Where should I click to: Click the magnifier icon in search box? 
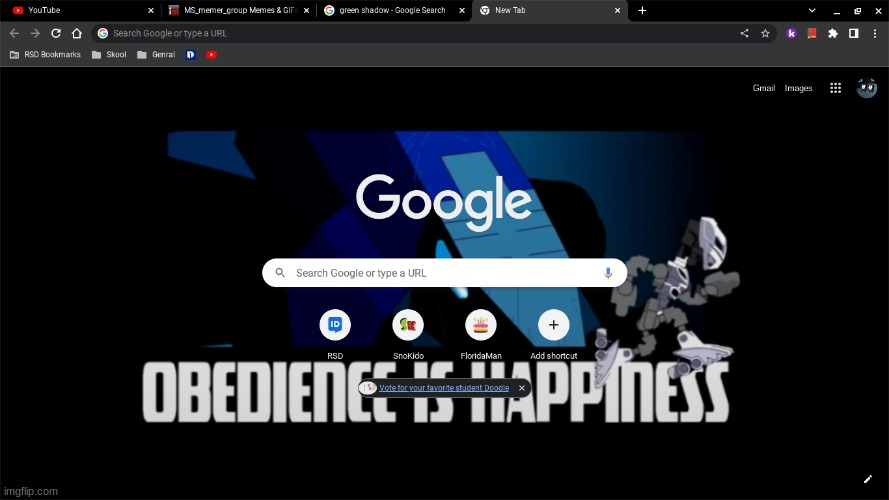pyautogui.click(x=280, y=273)
